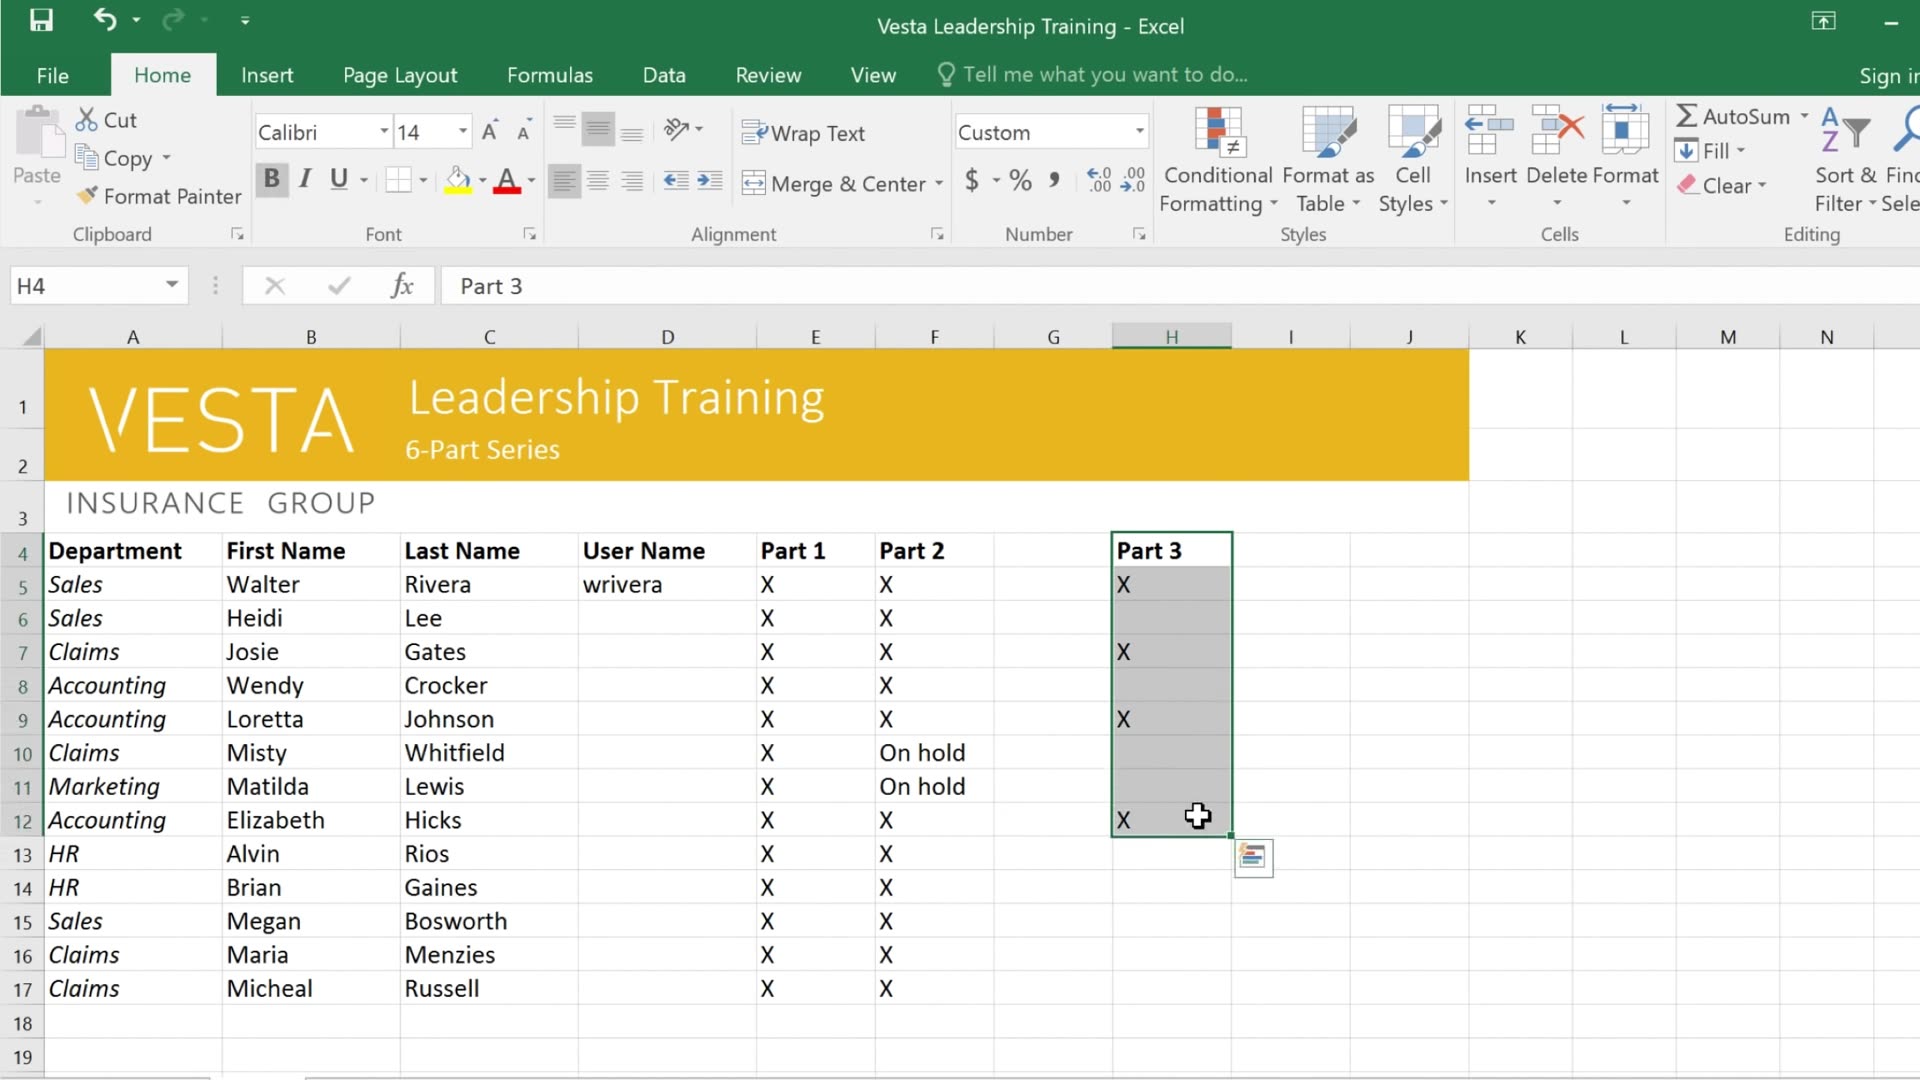Screen dimensions: 1920x1080
Task: Switch to the Formulas tab
Action: pyautogui.click(x=549, y=74)
